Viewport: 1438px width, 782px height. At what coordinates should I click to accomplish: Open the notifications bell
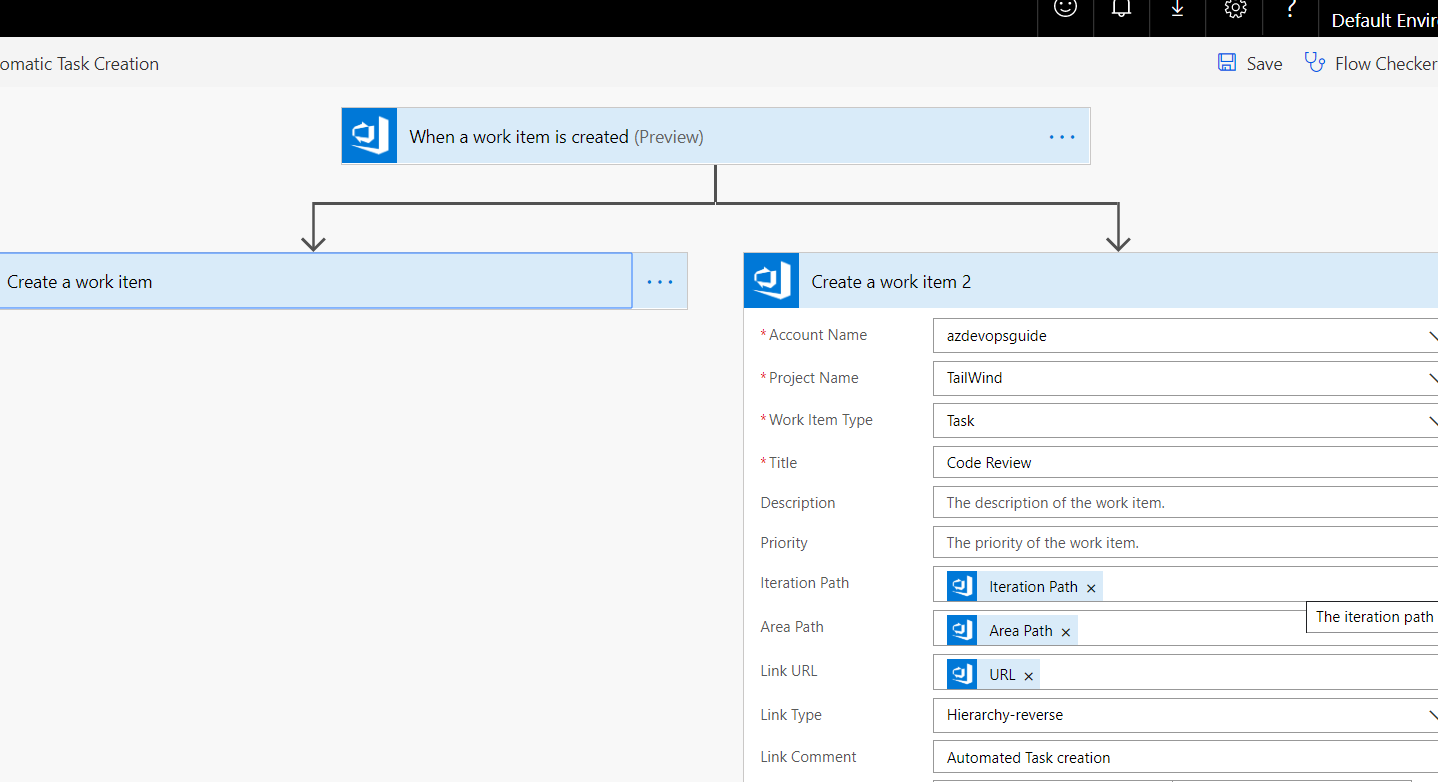[1121, 8]
